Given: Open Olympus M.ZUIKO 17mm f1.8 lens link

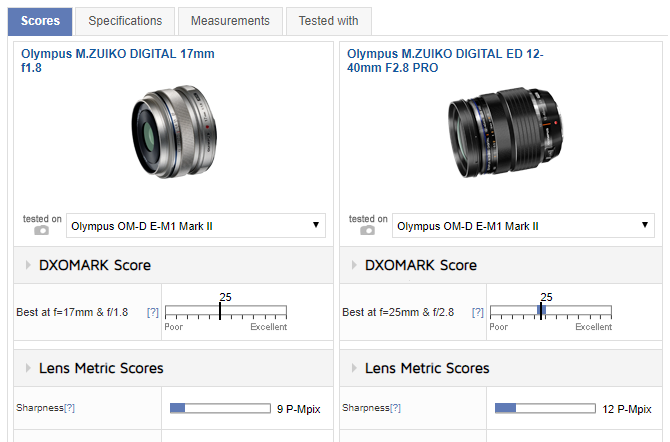Looking at the screenshot, I should pyautogui.click(x=117, y=60).
